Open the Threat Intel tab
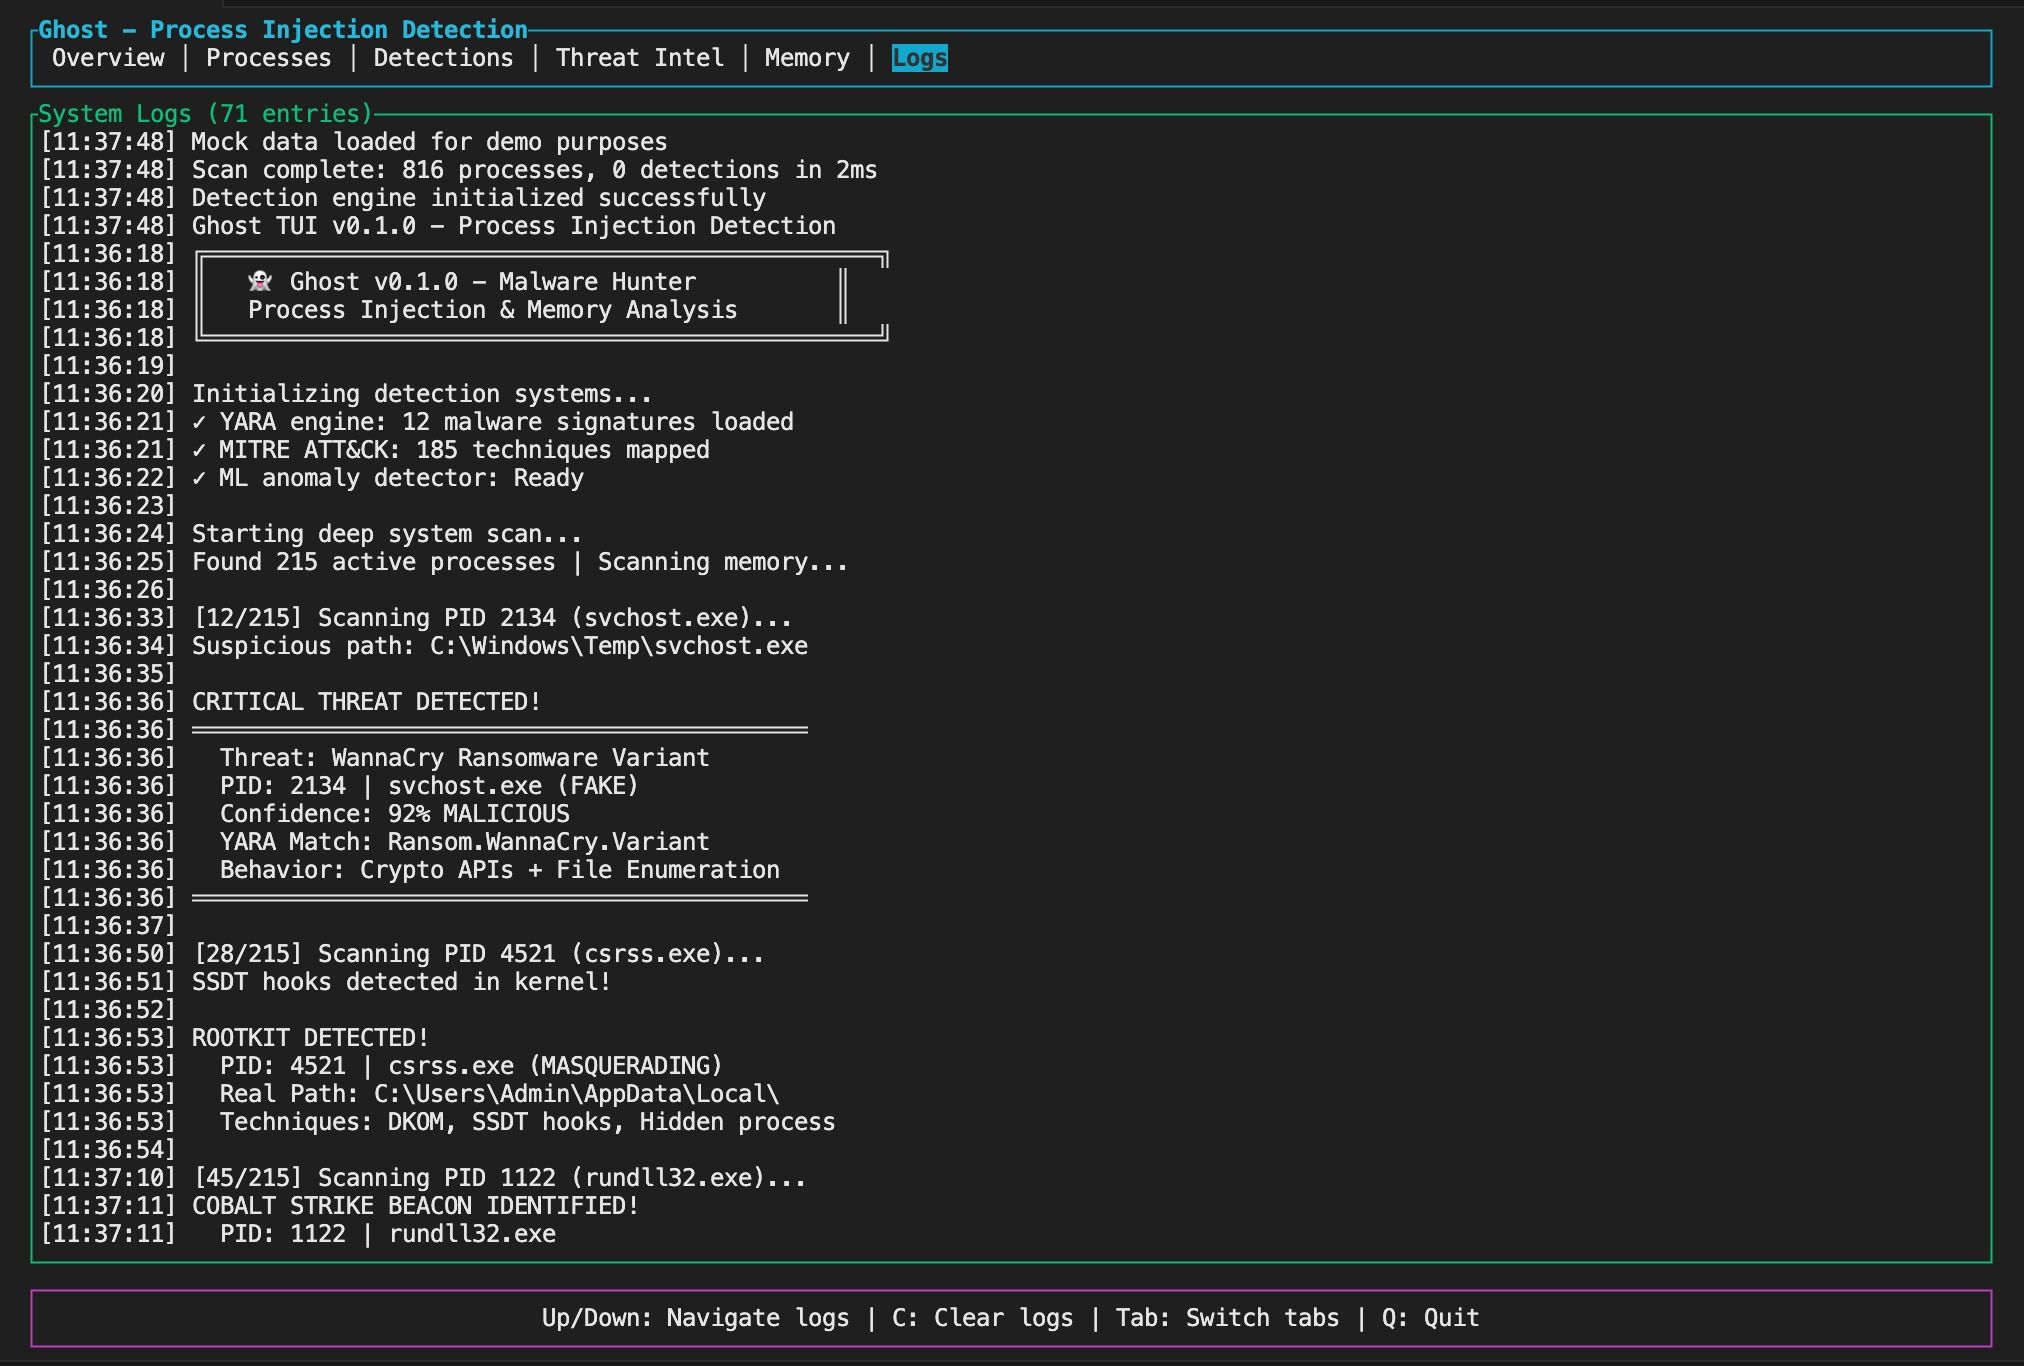The height and width of the screenshot is (1366, 2024). [639, 57]
